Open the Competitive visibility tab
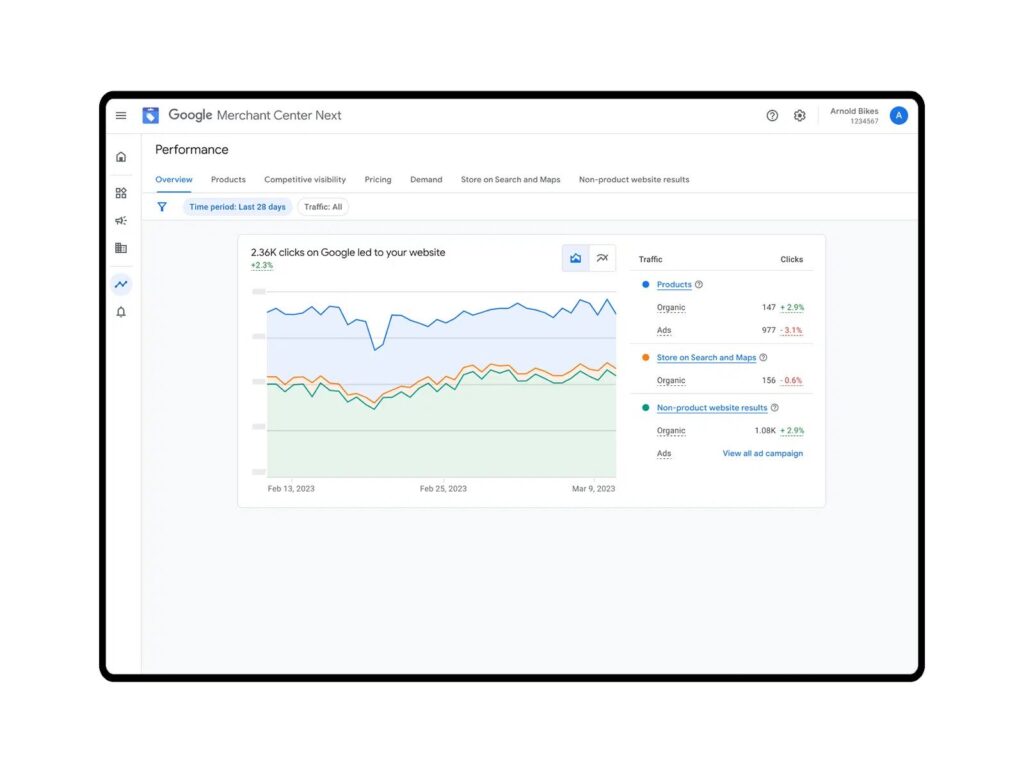This screenshot has width=1024, height=768. 305,180
